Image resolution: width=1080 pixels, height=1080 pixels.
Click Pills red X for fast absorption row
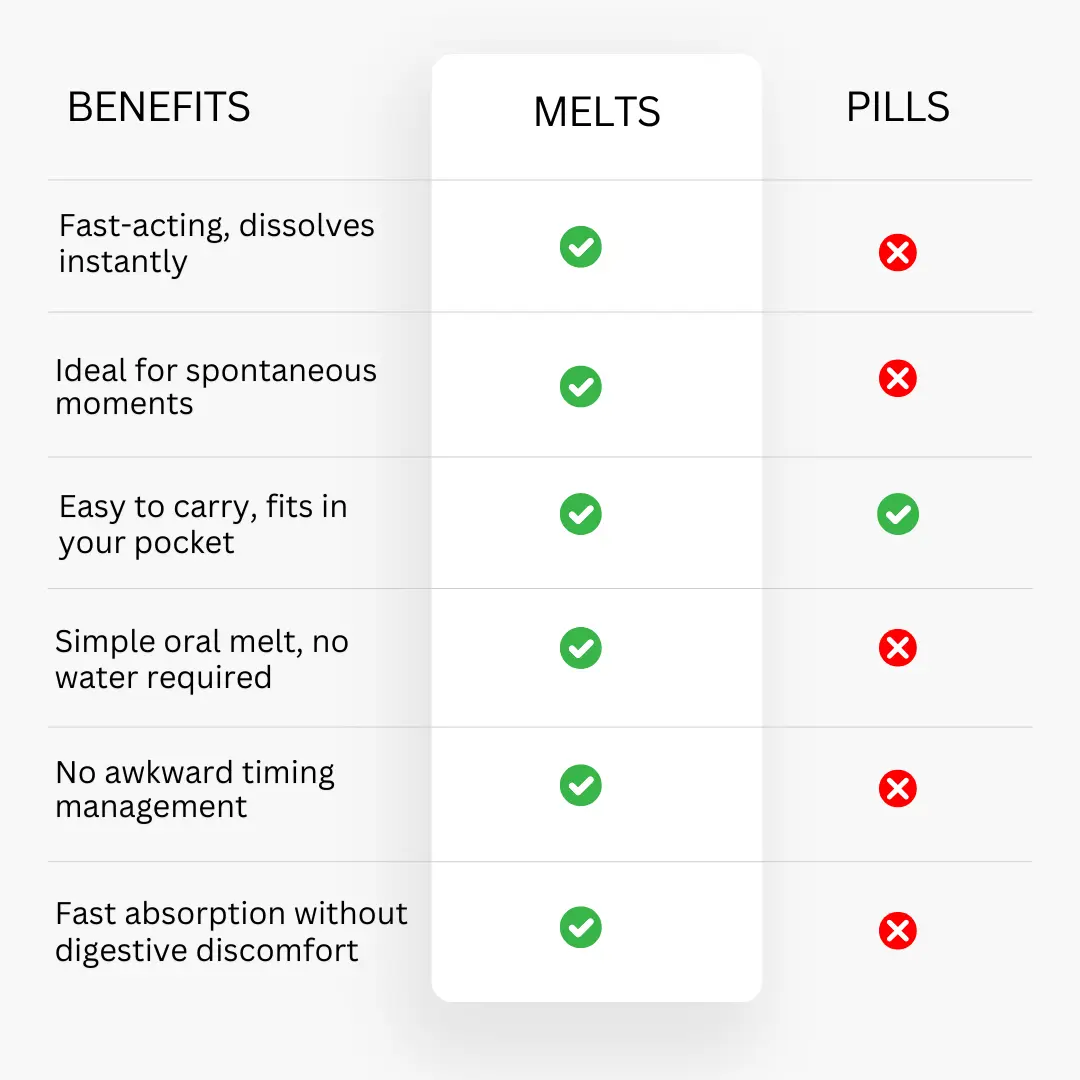click(897, 931)
